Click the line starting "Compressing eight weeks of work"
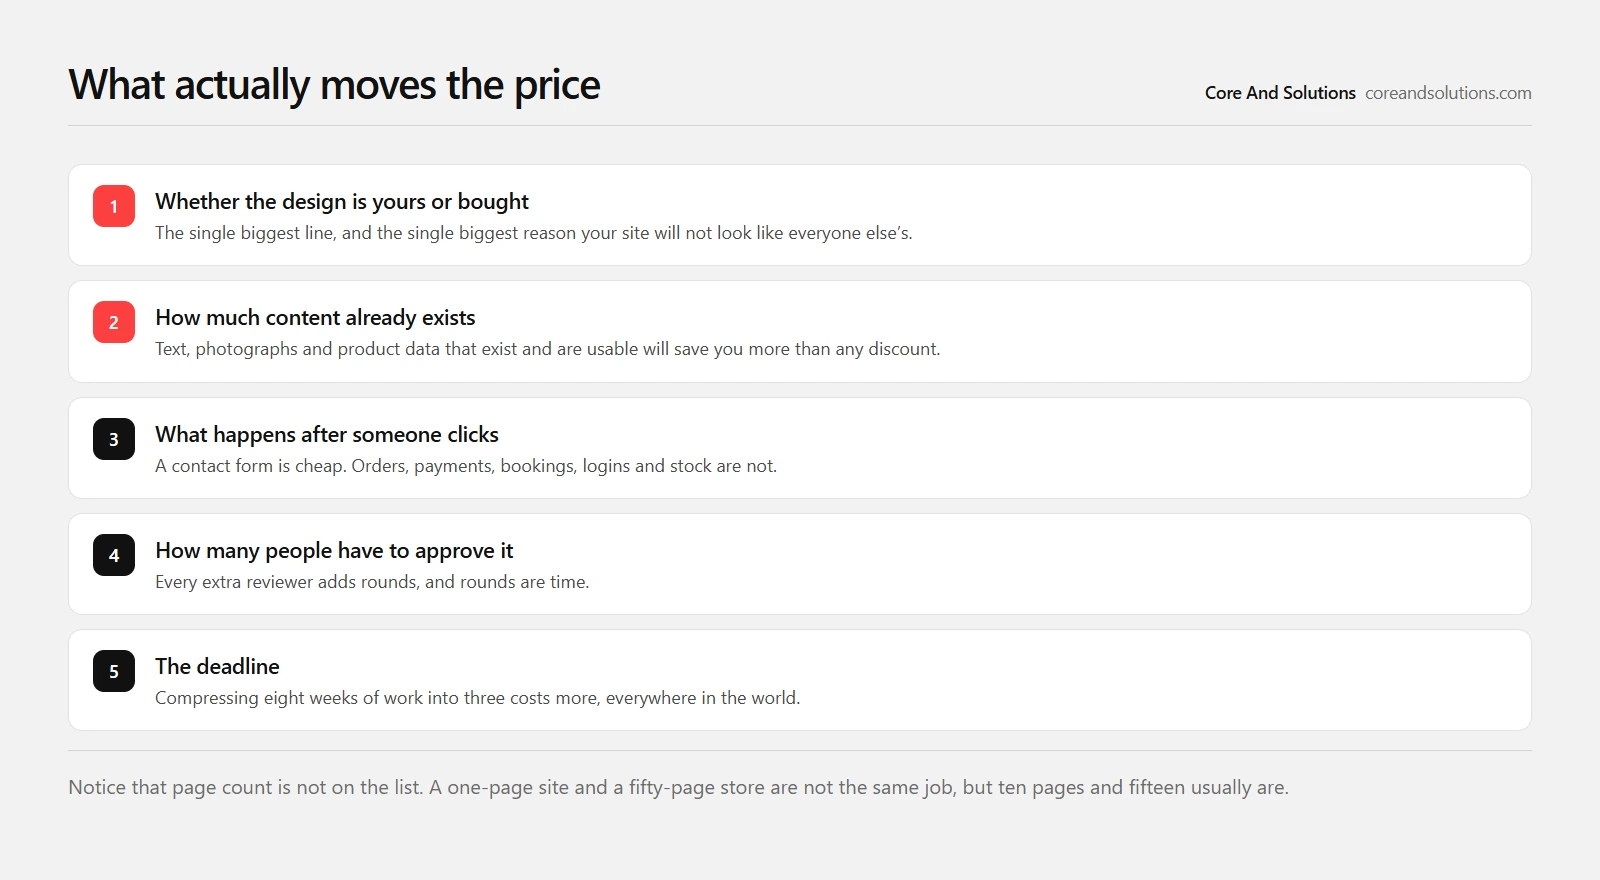 478,698
